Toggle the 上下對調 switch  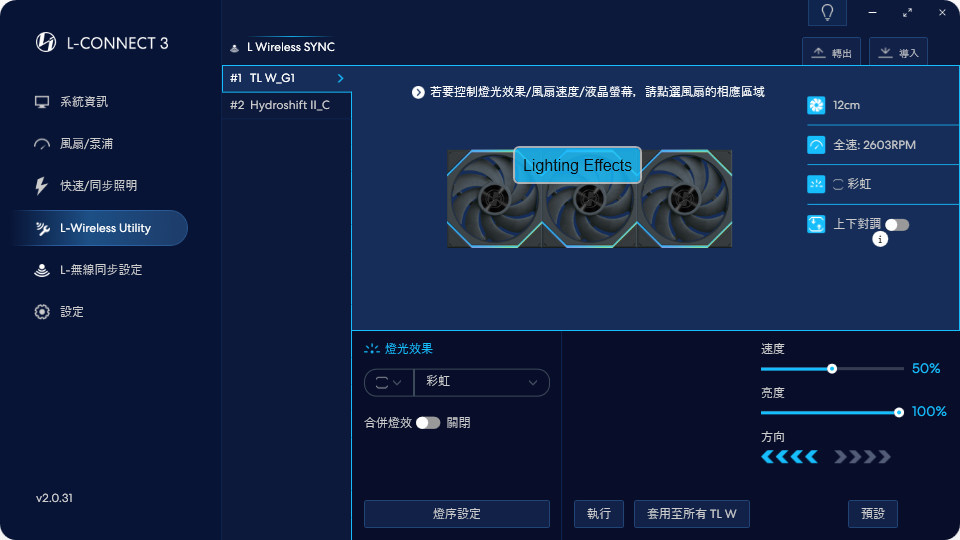(897, 225)
